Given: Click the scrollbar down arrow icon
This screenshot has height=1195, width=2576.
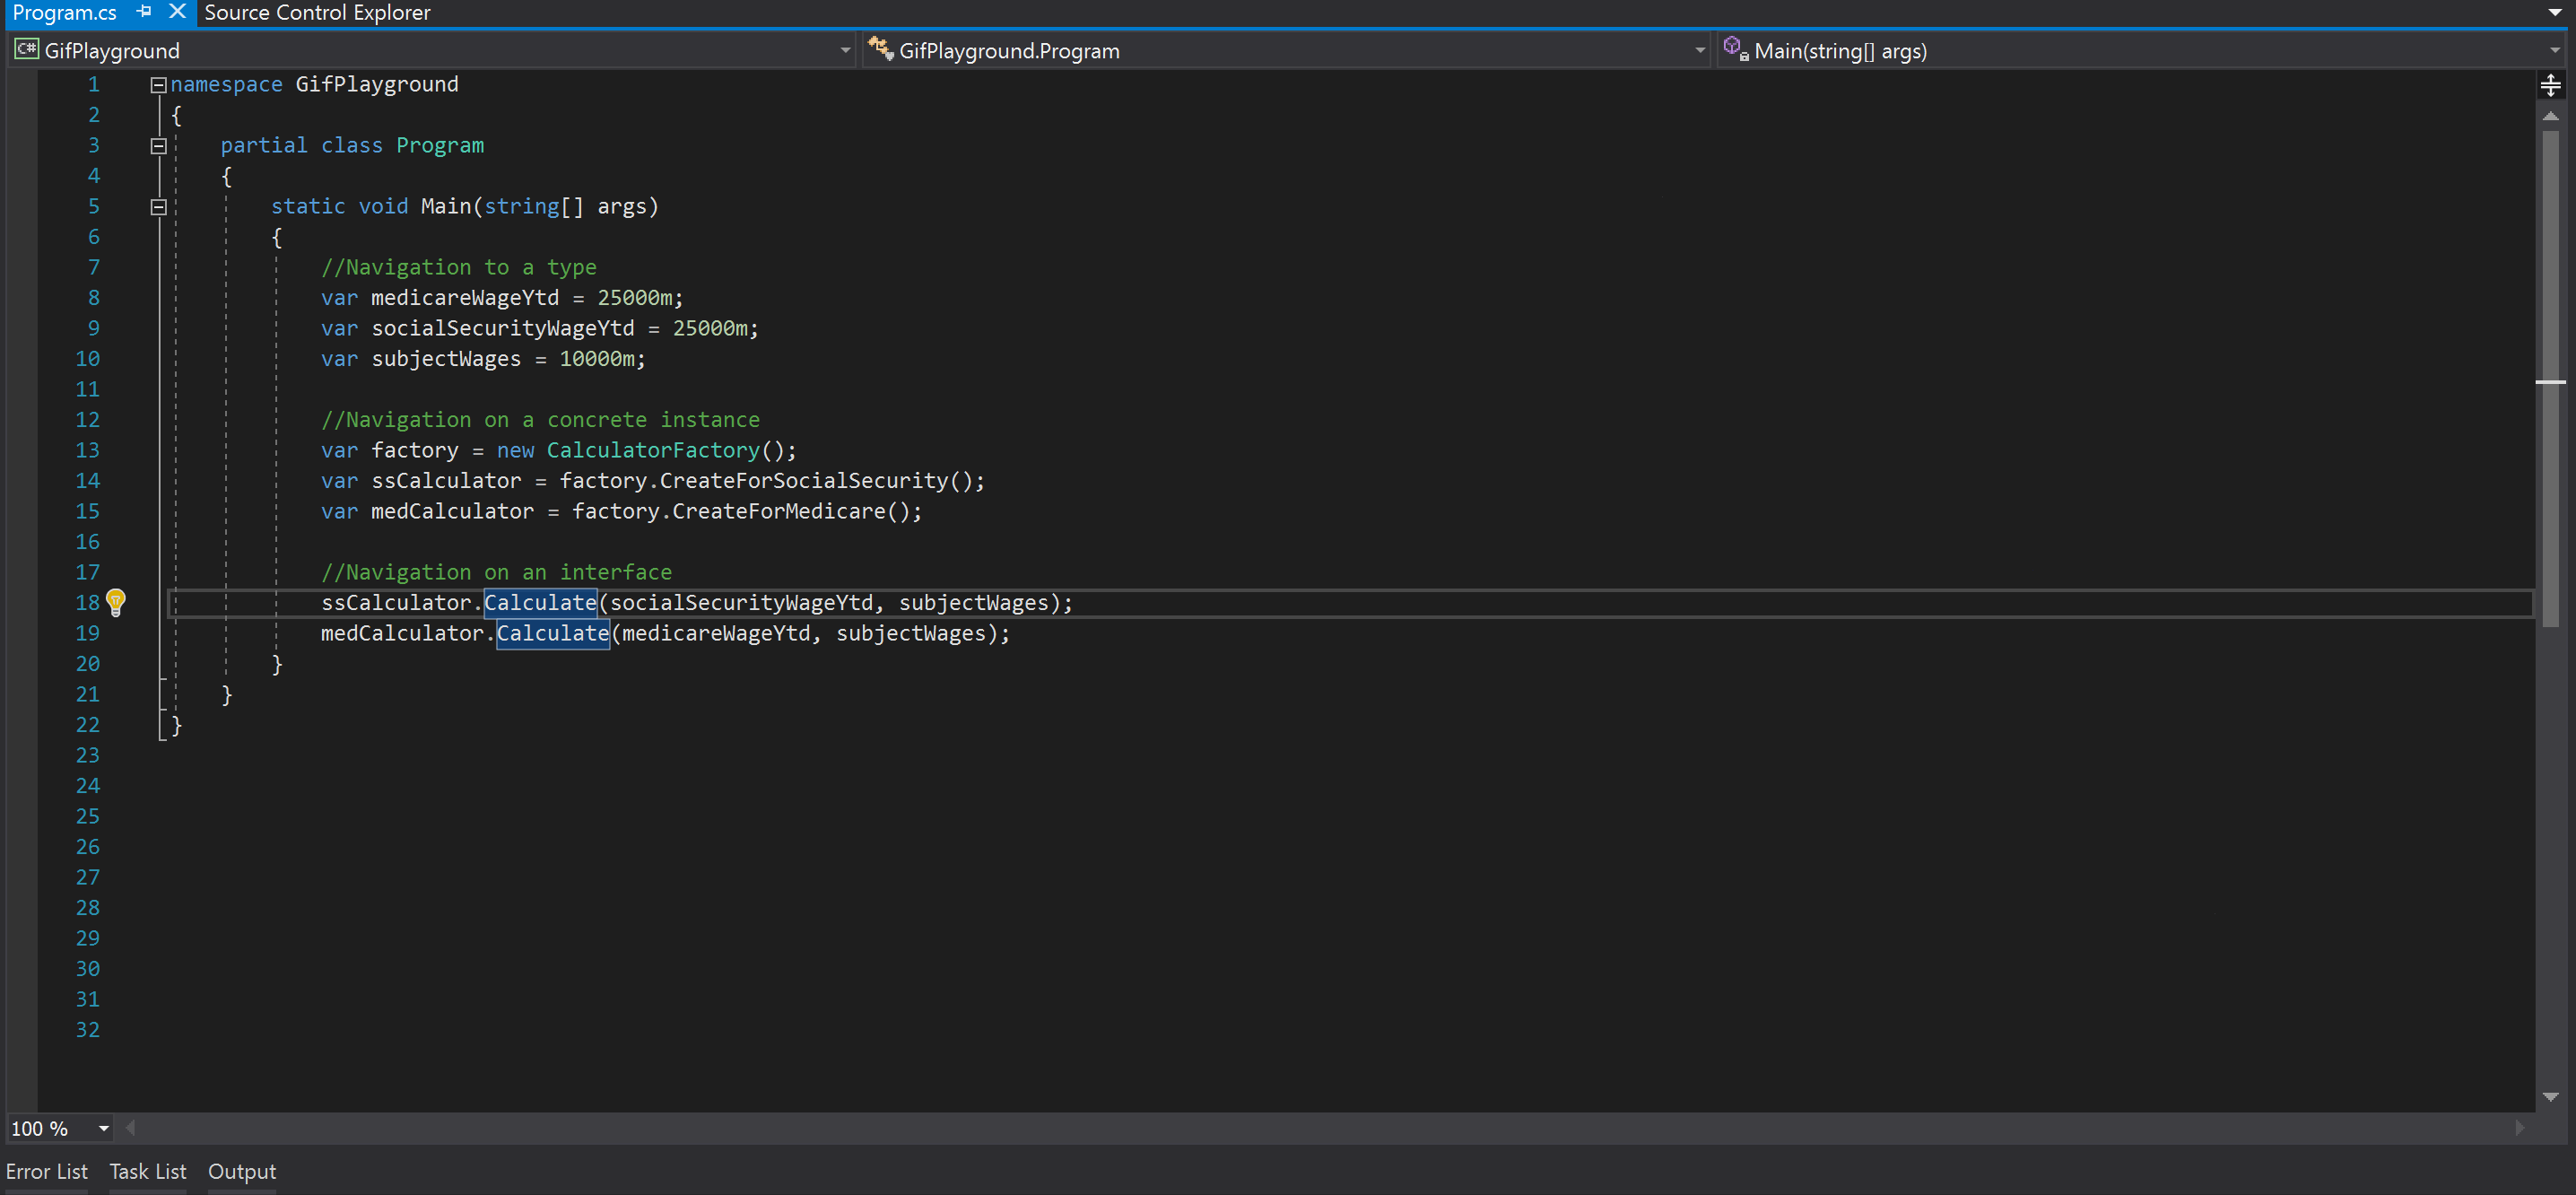Looking at the screenshot, I should 2552,1095.
